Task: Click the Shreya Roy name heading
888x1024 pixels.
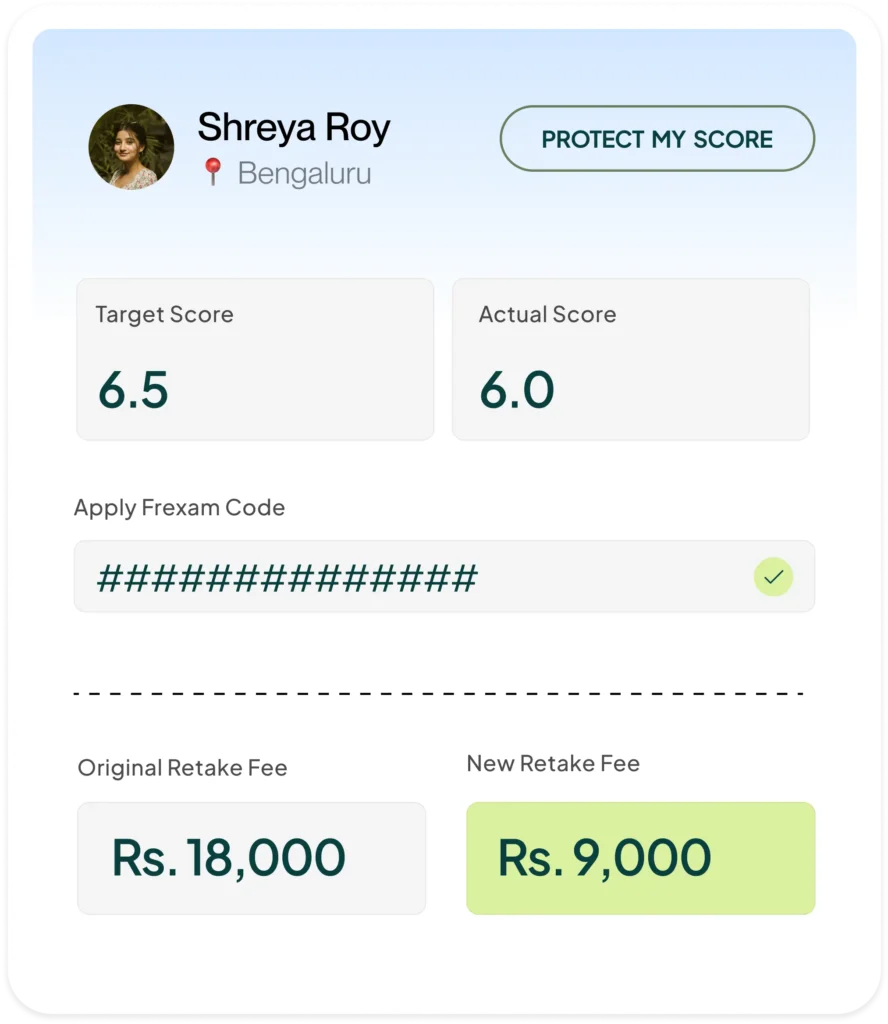Action: click(x=293, y=128)
